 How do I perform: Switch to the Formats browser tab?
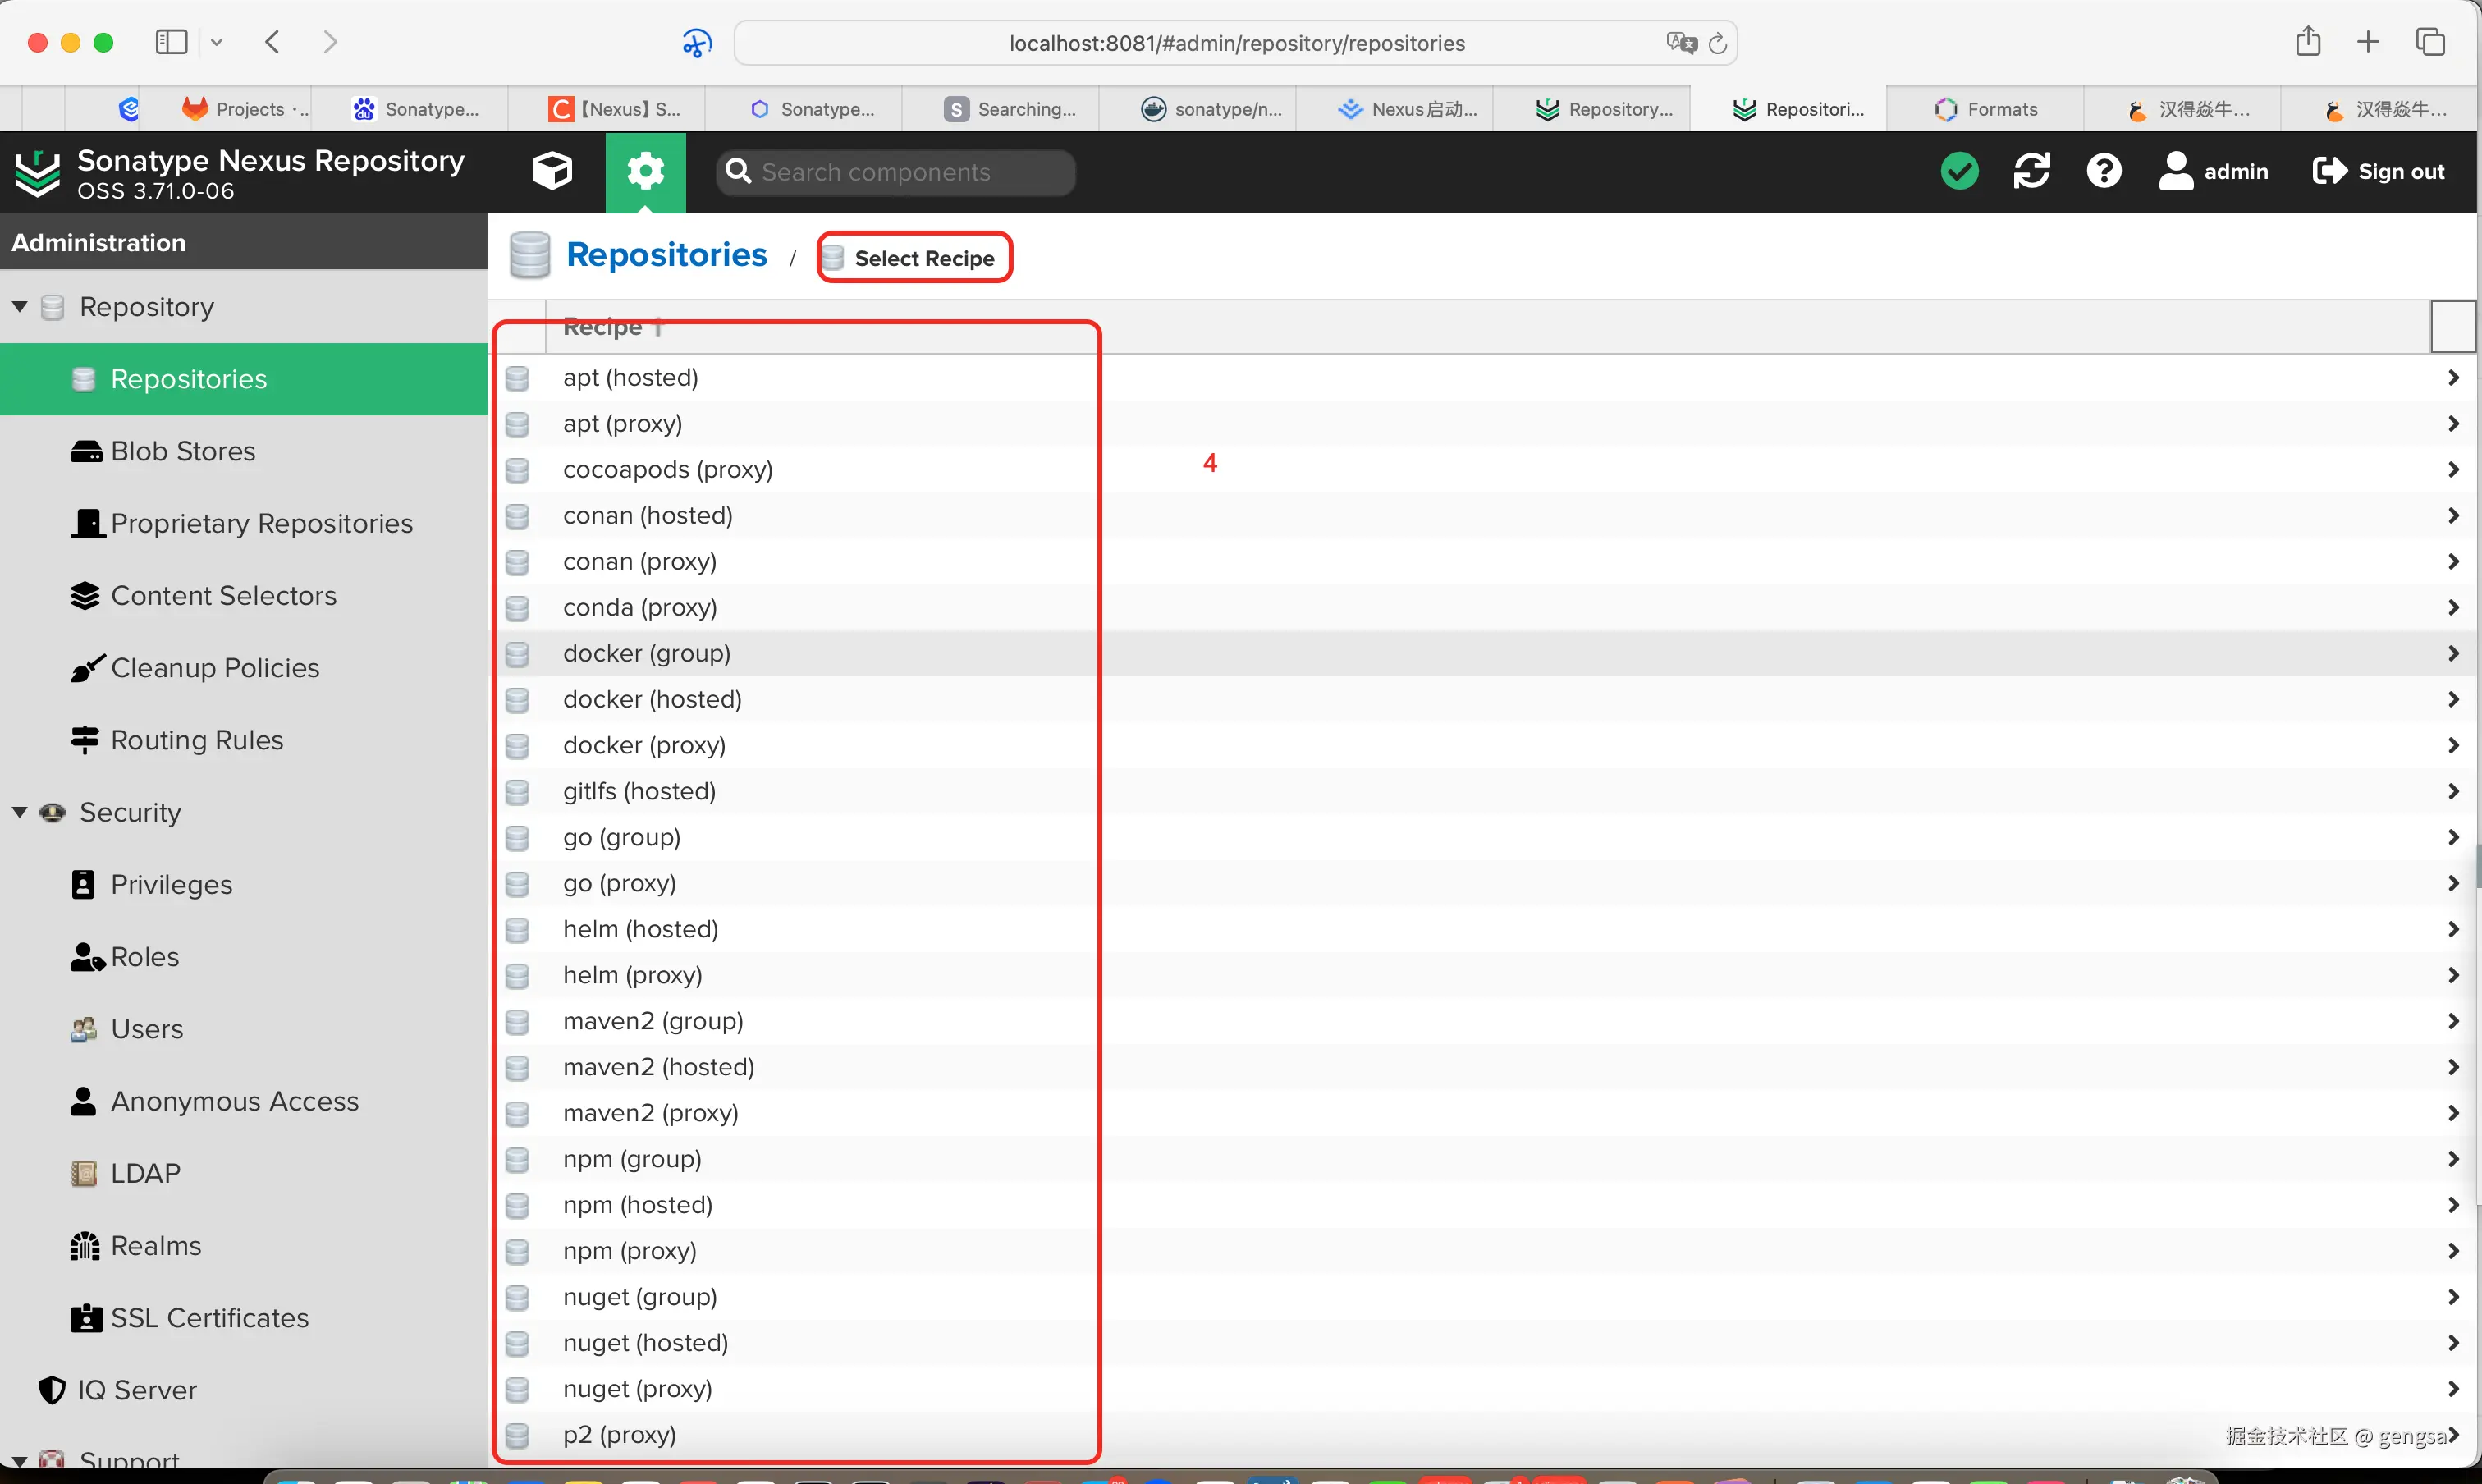(1986, 109)
